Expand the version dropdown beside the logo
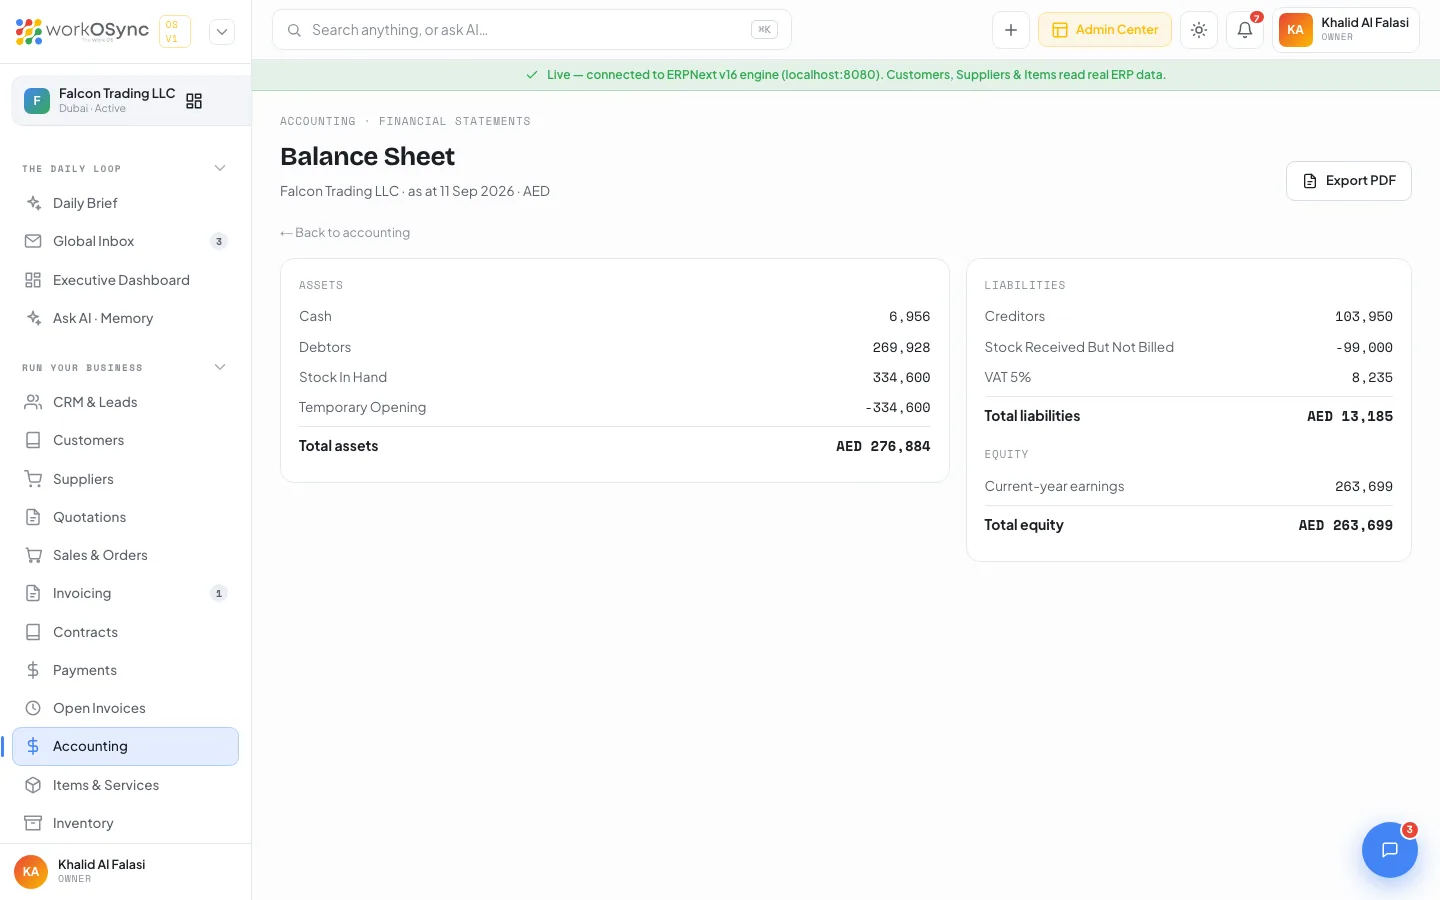The height and width of the screenshot is (900, 1440). point(222,31)
